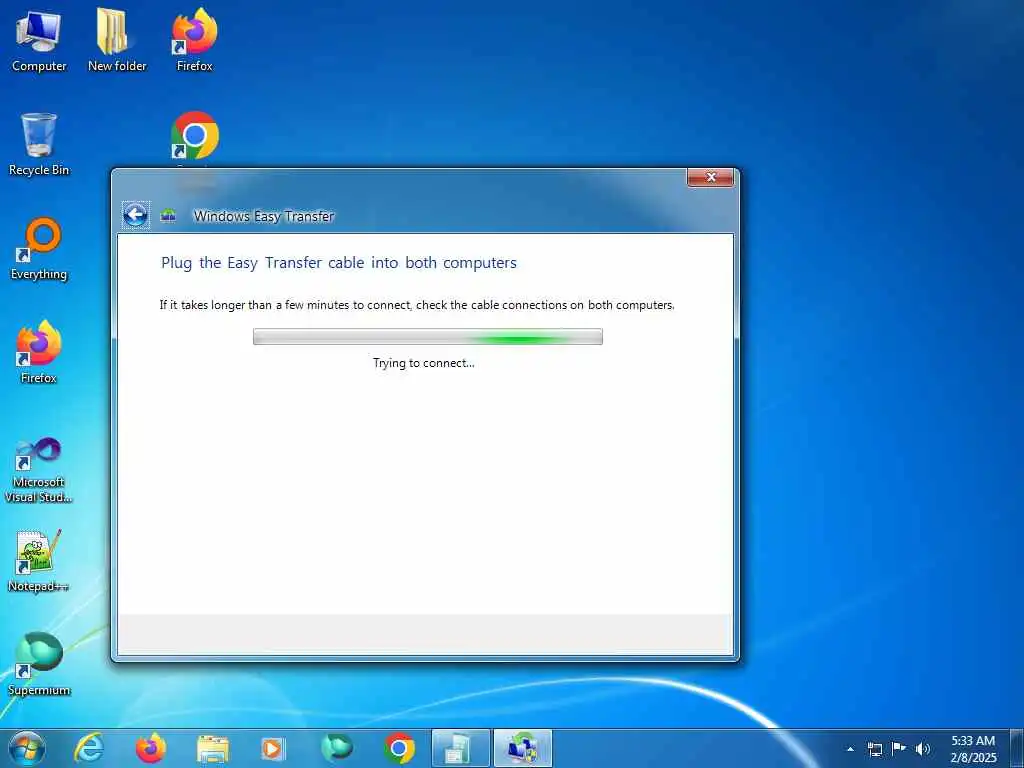The height and width of the screenshot is (768, 1024).
Task: Select the Firefox shortcut beside New folder
Action: pos(195,40)
